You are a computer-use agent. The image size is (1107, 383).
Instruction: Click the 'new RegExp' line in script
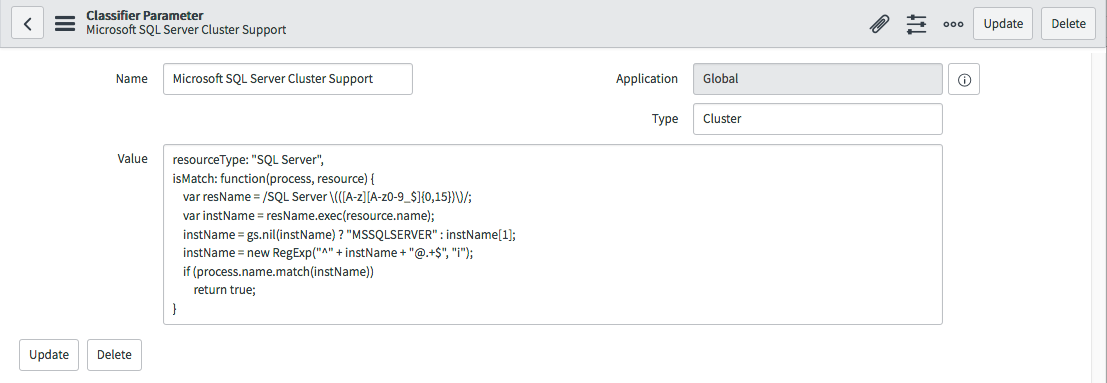(x=328, y=253)
